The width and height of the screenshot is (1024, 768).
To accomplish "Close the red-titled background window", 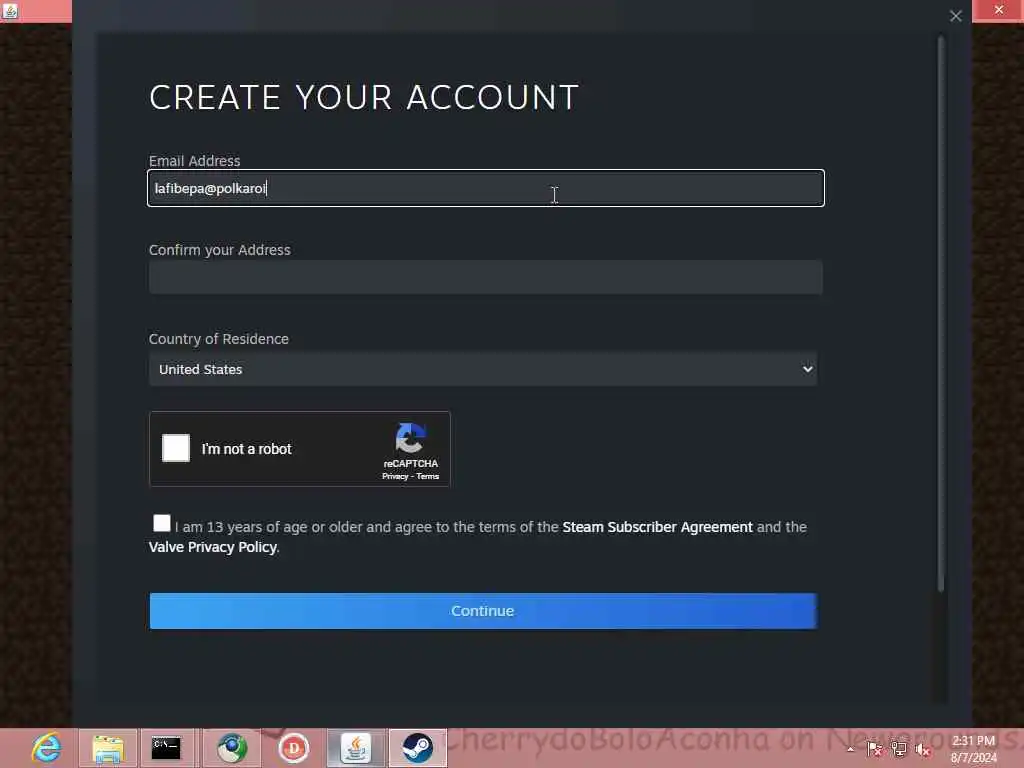I will click(998, 10).
